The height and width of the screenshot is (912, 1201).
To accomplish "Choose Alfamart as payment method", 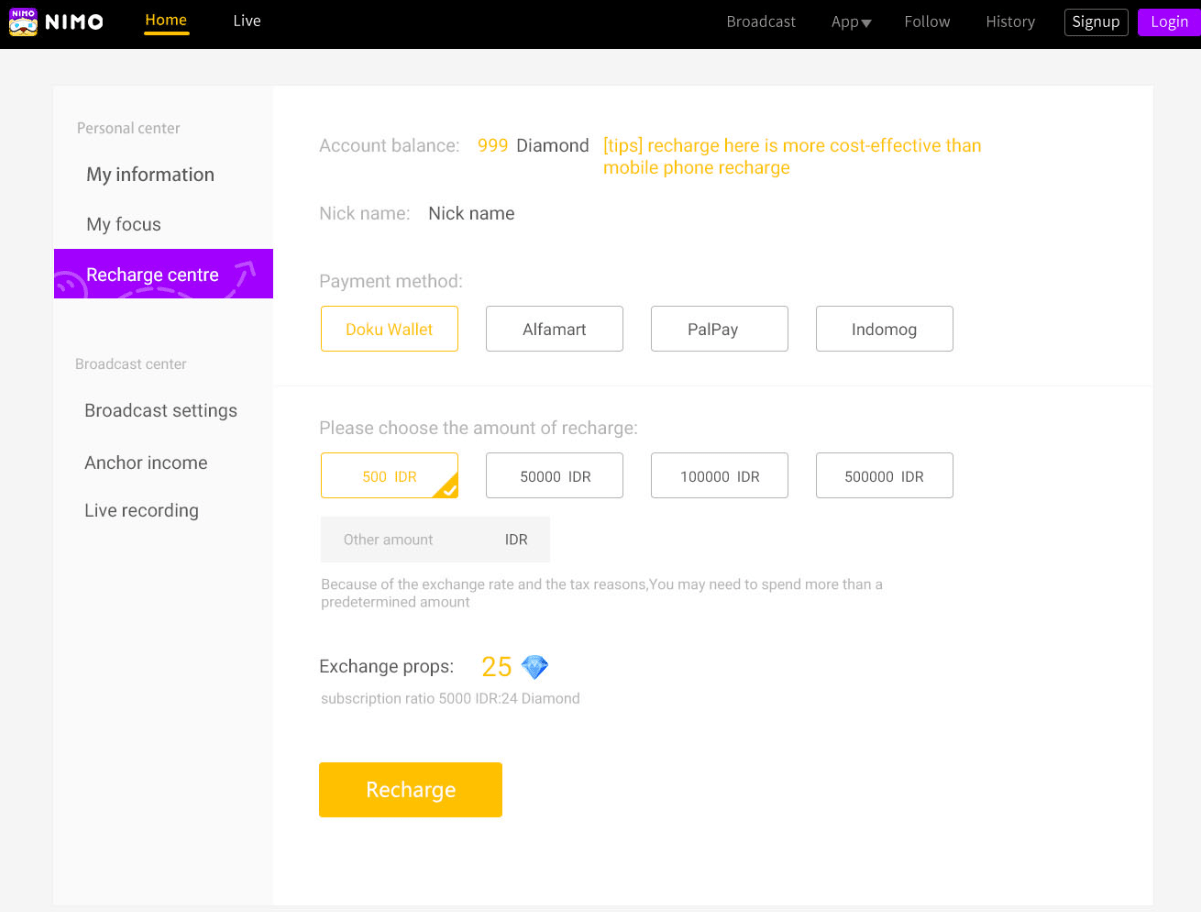I will click(x=554, y=329).
